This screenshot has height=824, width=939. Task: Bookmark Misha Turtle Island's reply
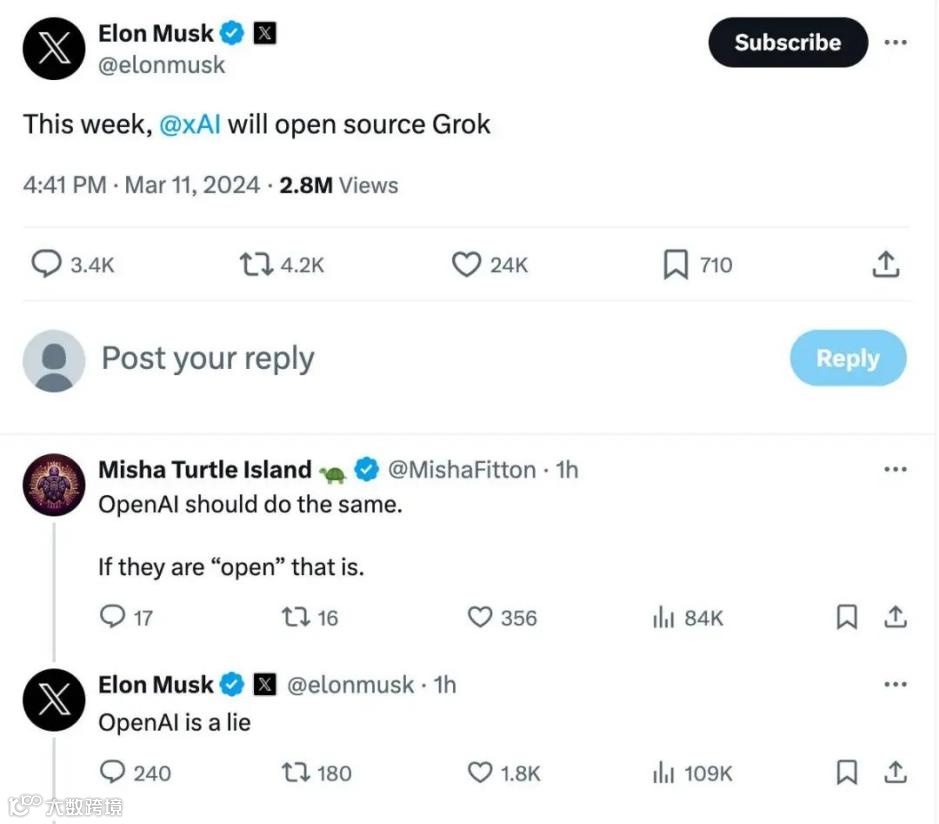(x=846, y=618)
